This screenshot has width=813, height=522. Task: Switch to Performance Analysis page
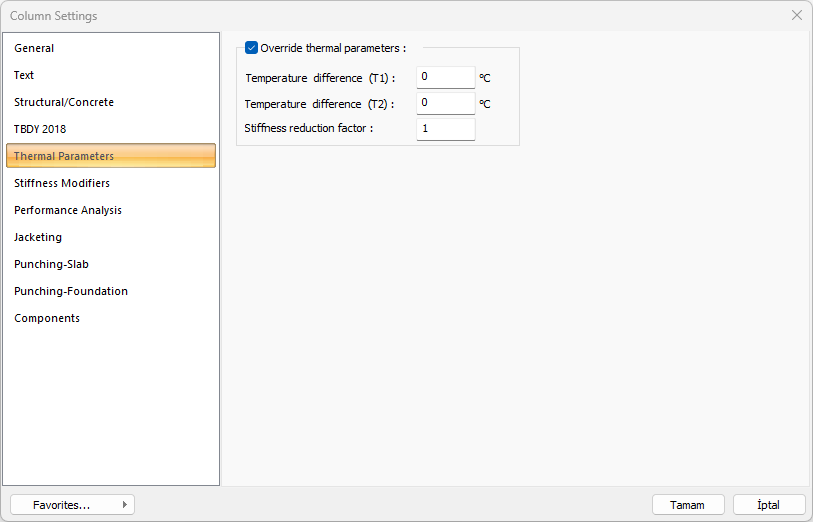point(68,210)
